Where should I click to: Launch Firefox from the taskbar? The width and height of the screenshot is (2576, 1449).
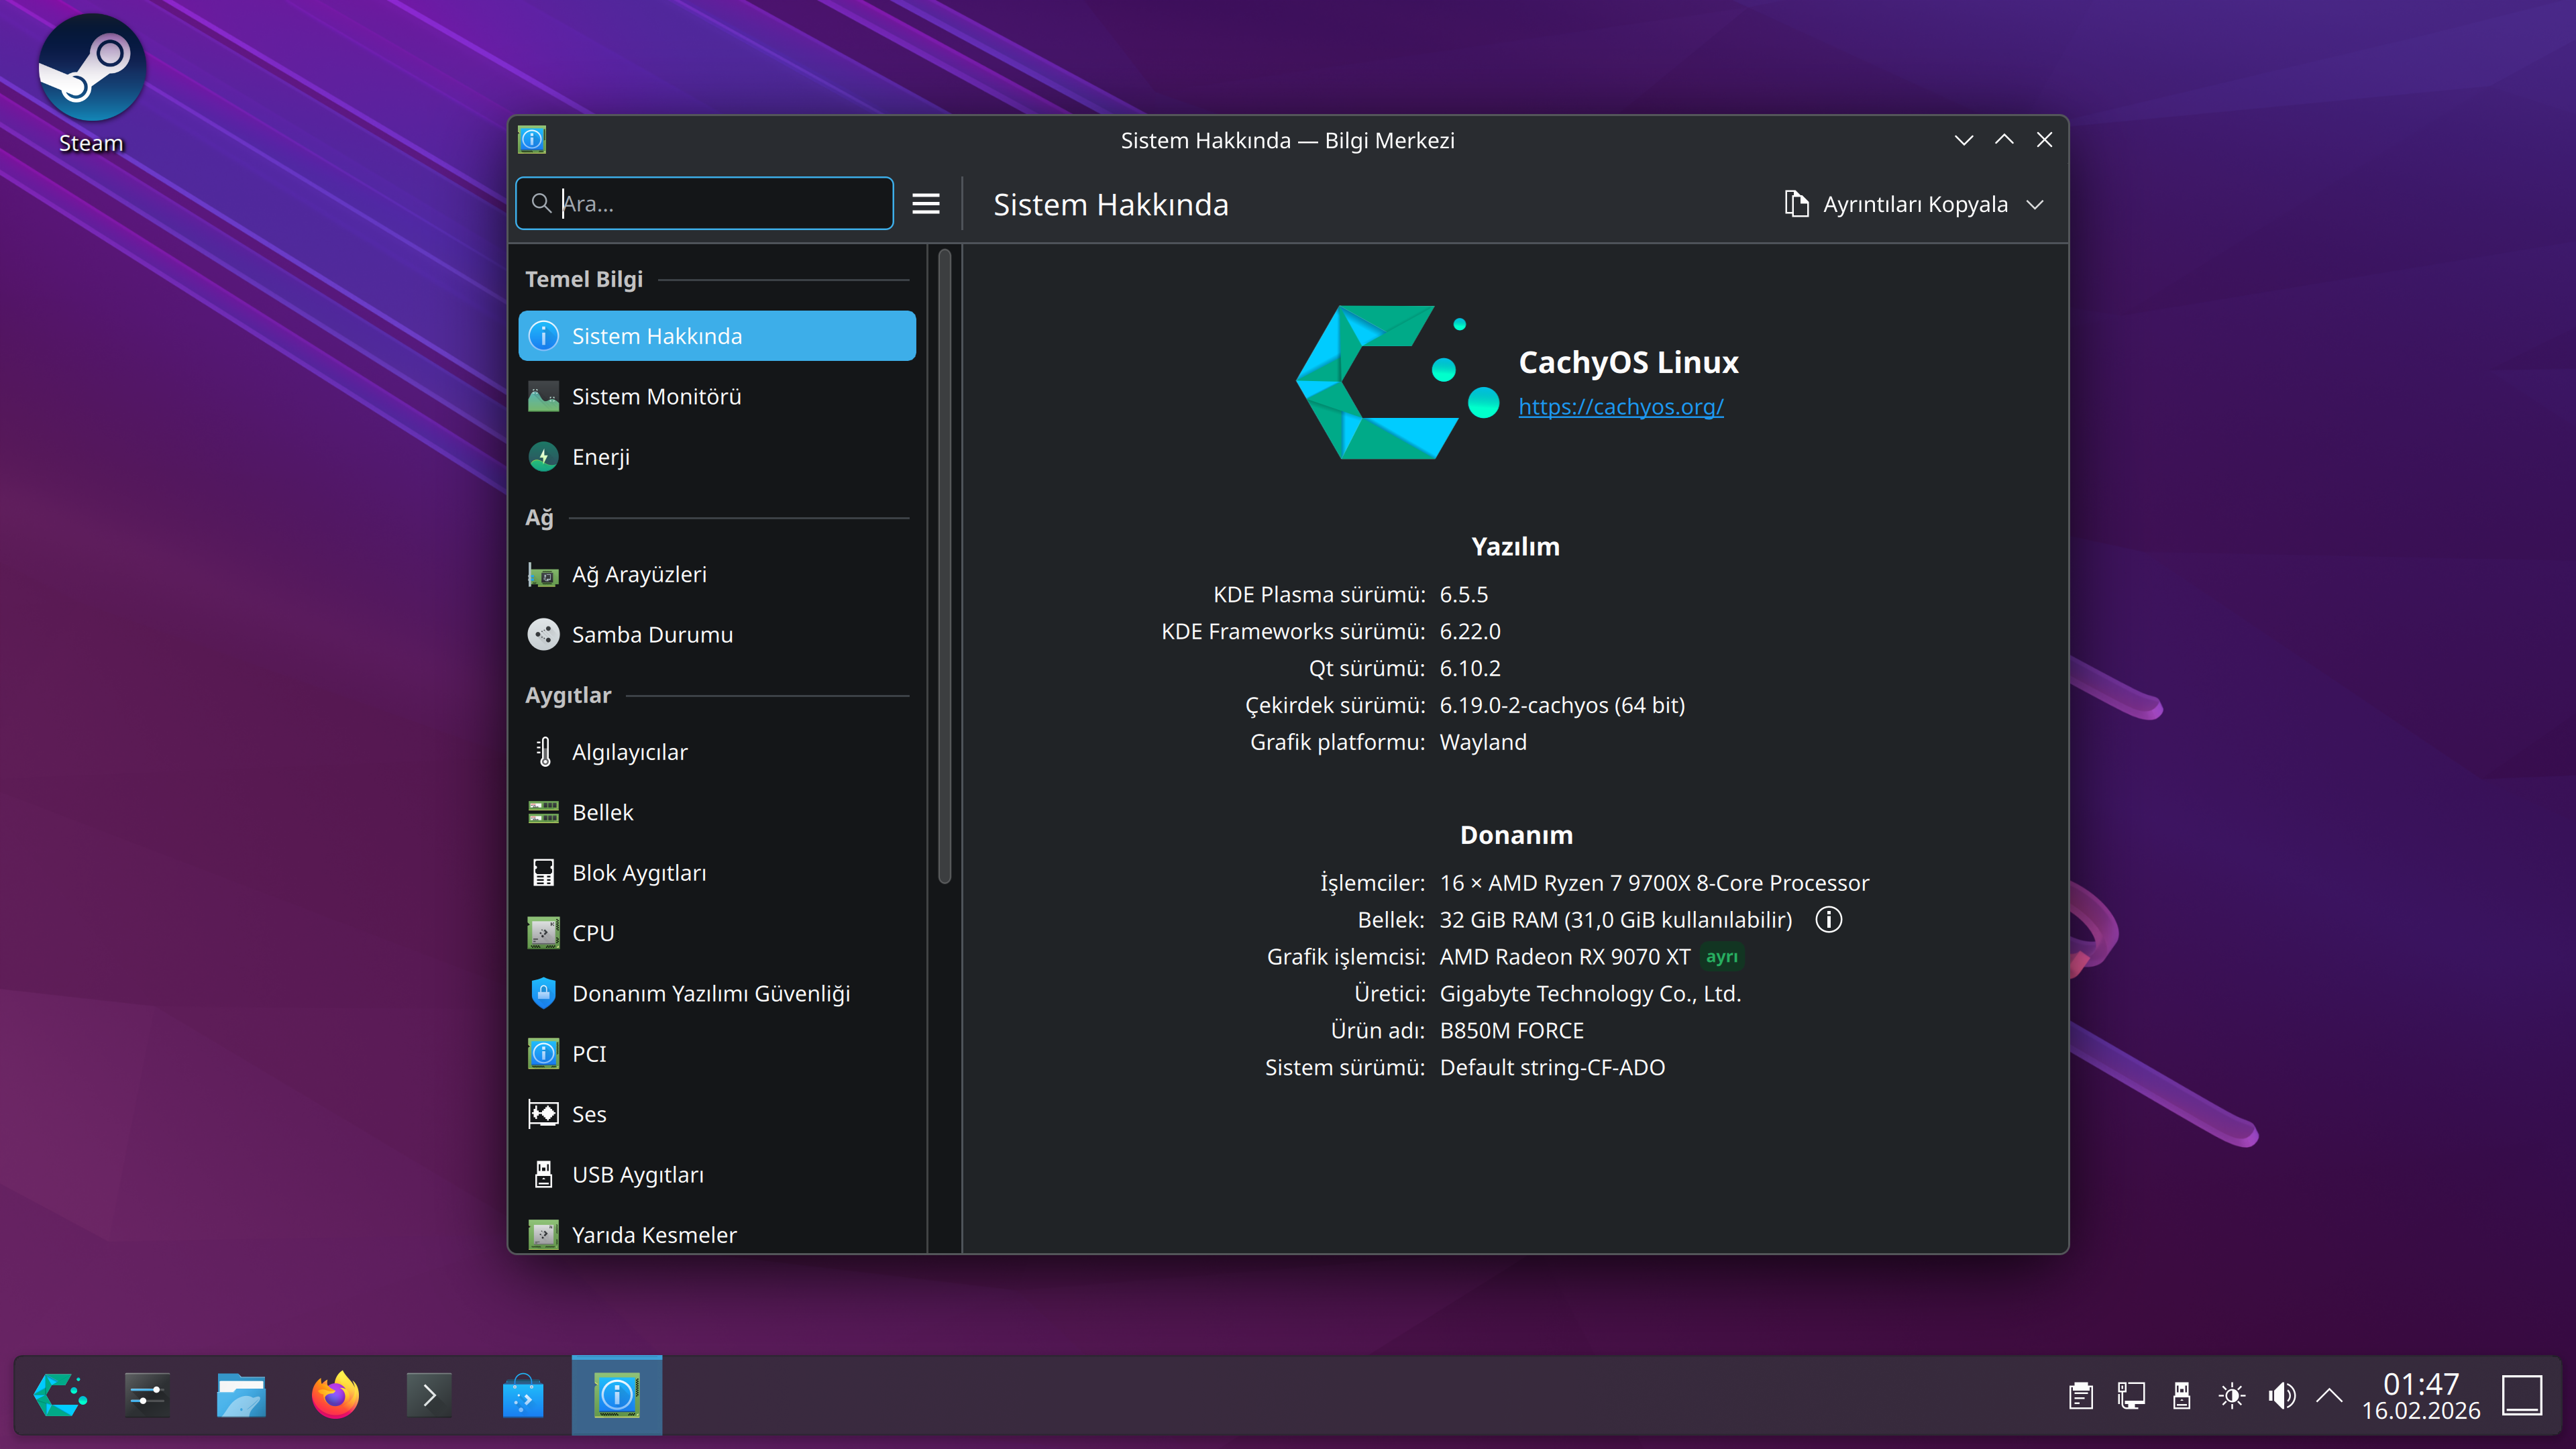[335, 1395]
